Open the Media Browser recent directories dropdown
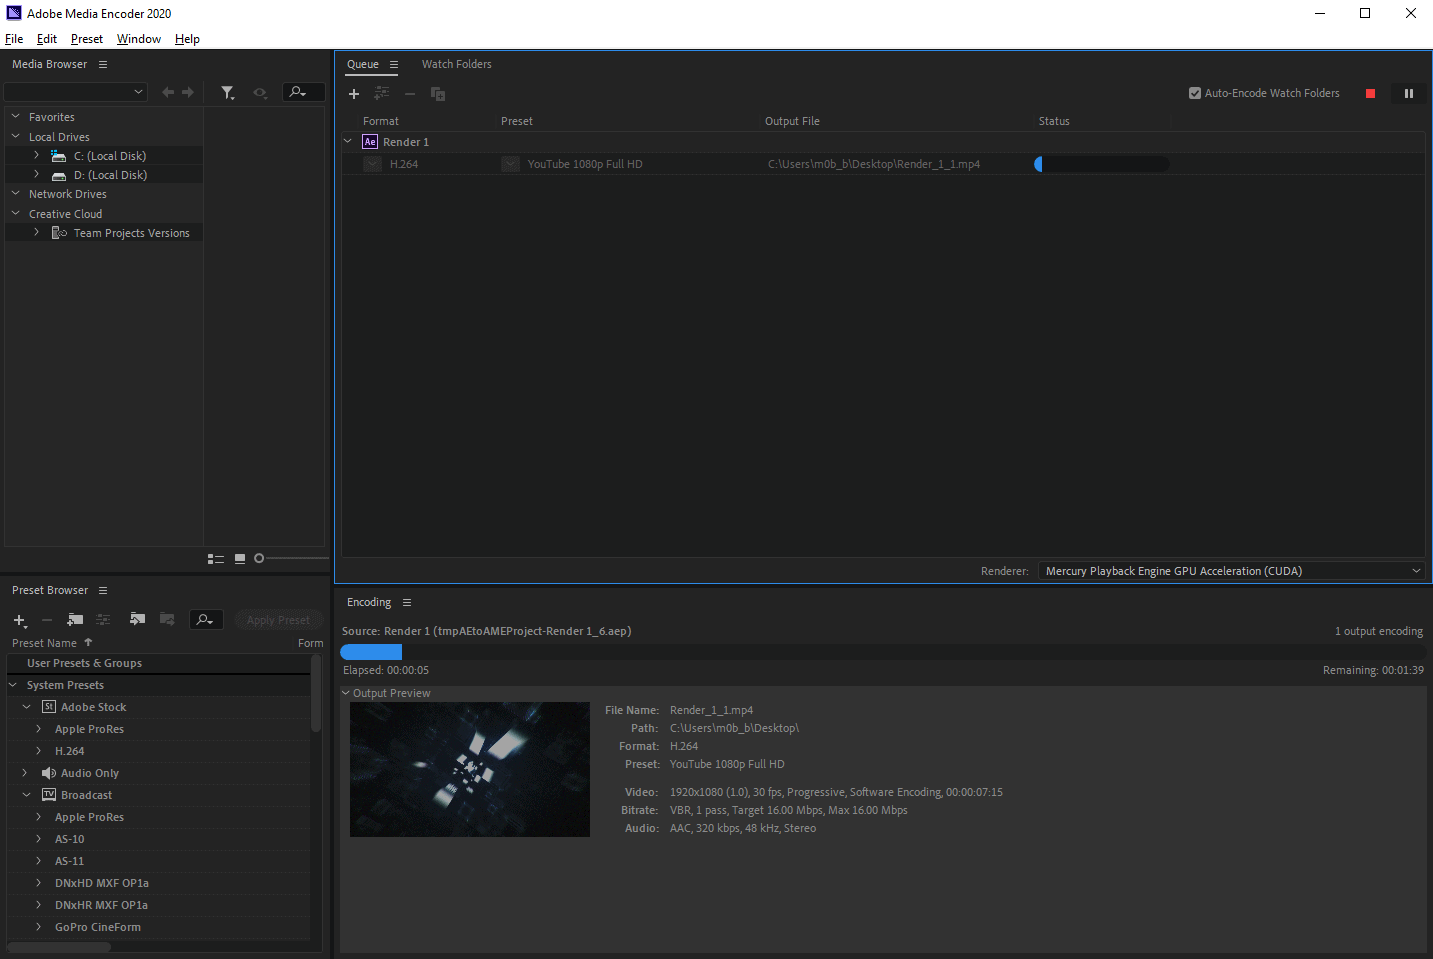This screenshot has width=1433, height=959. click(x=76, y=92)
